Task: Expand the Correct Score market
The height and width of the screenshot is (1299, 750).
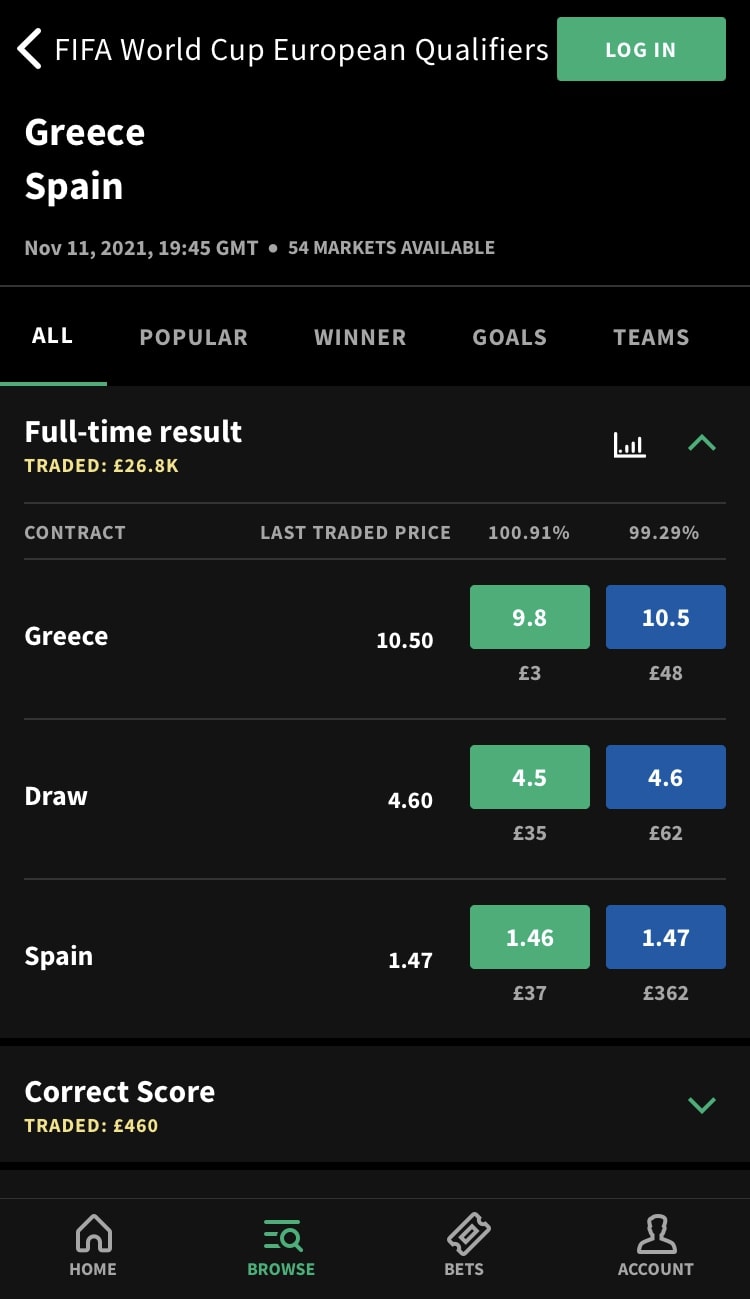Action: pyautogui.click(x=702, y=1105)
